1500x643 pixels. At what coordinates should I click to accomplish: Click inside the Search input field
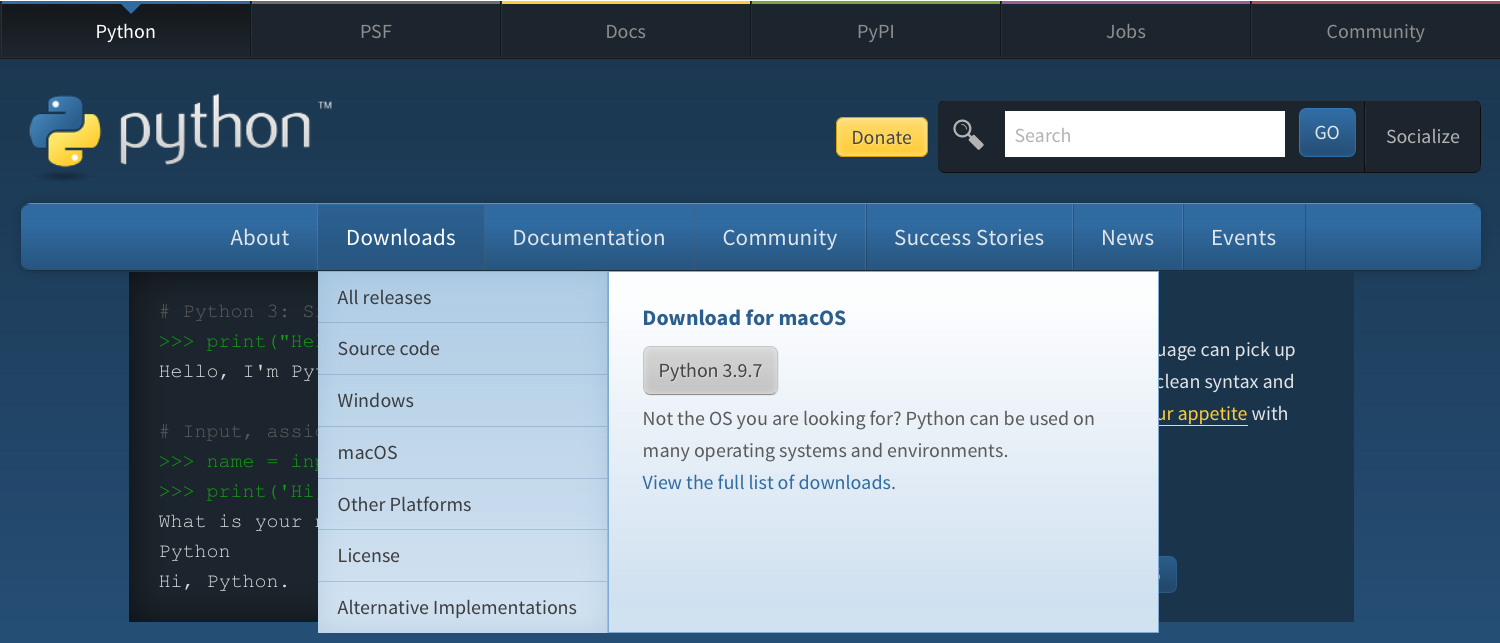point(1144,133)
